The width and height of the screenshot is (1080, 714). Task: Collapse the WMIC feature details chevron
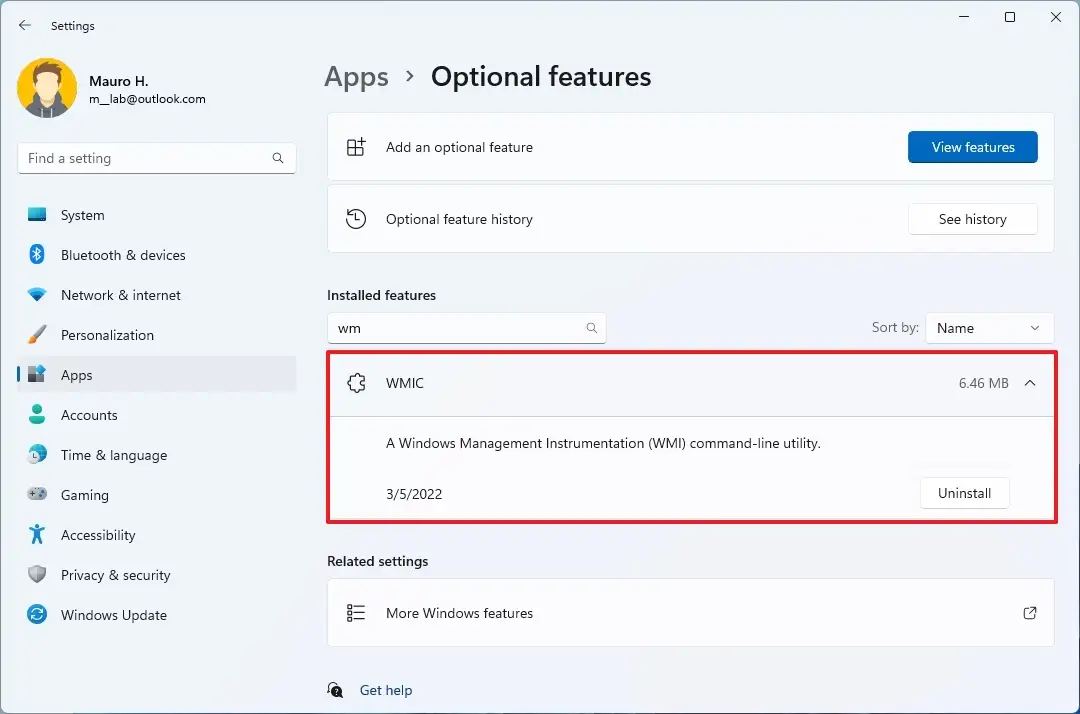pos(1030,383)
